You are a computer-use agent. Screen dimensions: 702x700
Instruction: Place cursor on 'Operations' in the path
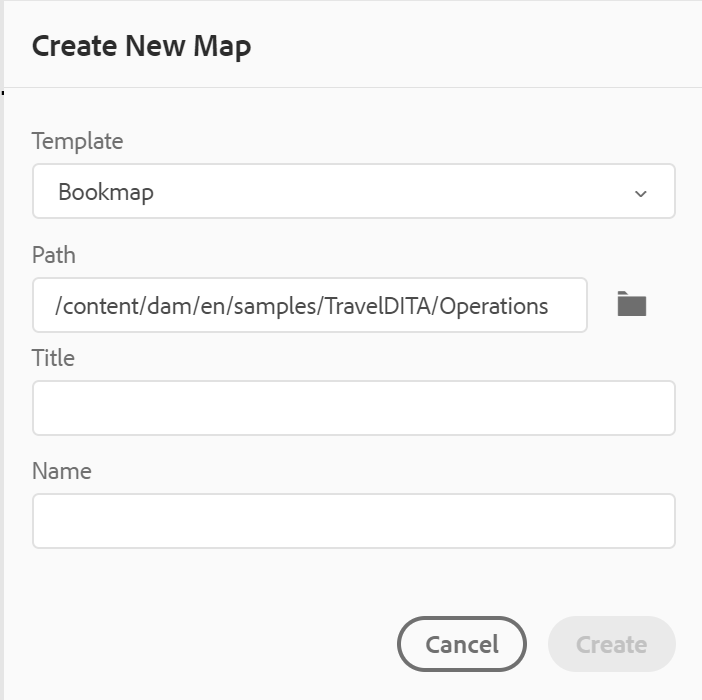493,307
